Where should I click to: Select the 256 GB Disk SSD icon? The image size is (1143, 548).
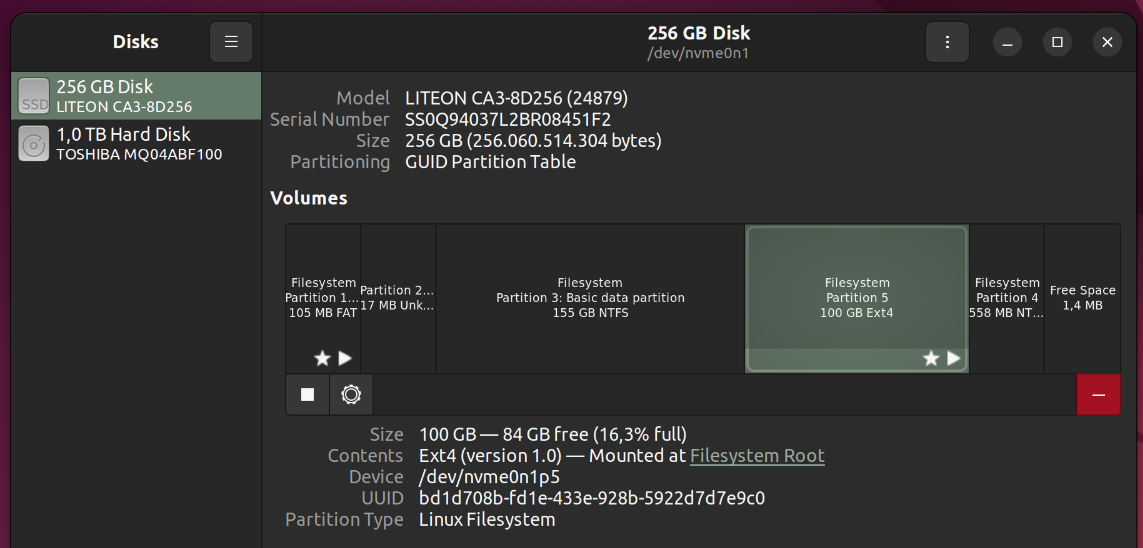(x=34, y=95)
